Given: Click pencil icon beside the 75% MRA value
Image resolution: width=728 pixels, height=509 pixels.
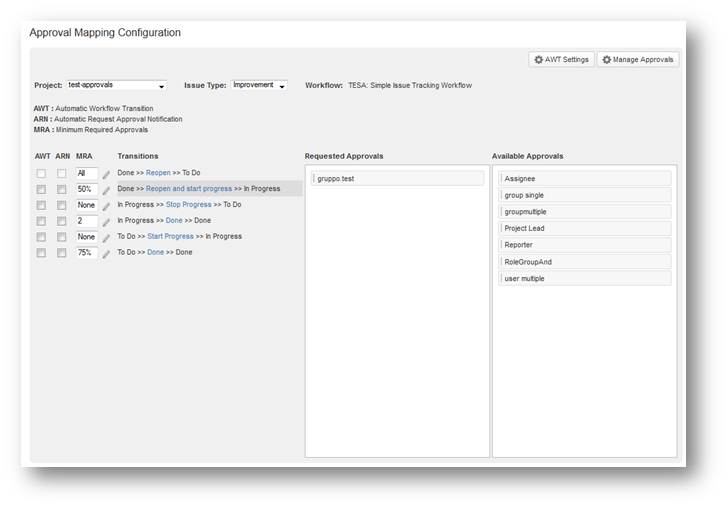Looking at the screenshot, I should [x=106, y=254].
